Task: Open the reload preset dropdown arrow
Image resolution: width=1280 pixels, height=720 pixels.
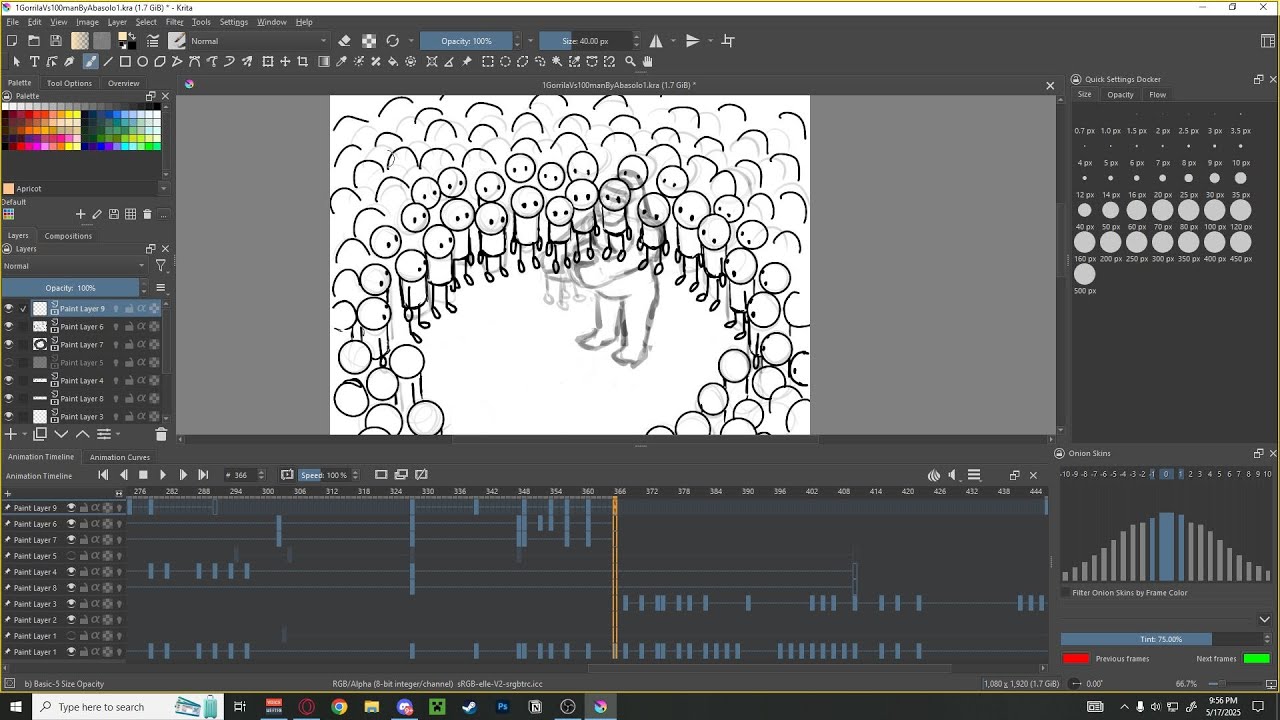Action: (x=410, y=41)
